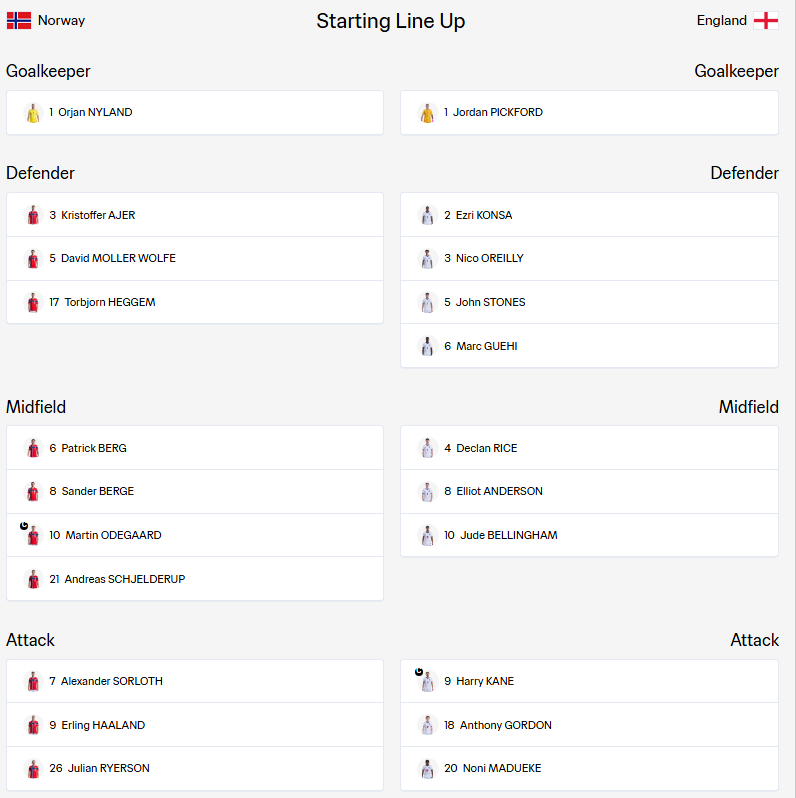Click Kristoffer Ajer's player shirt icon
Image resolution: width=796 pixels, height=798 pixels.
33,215
